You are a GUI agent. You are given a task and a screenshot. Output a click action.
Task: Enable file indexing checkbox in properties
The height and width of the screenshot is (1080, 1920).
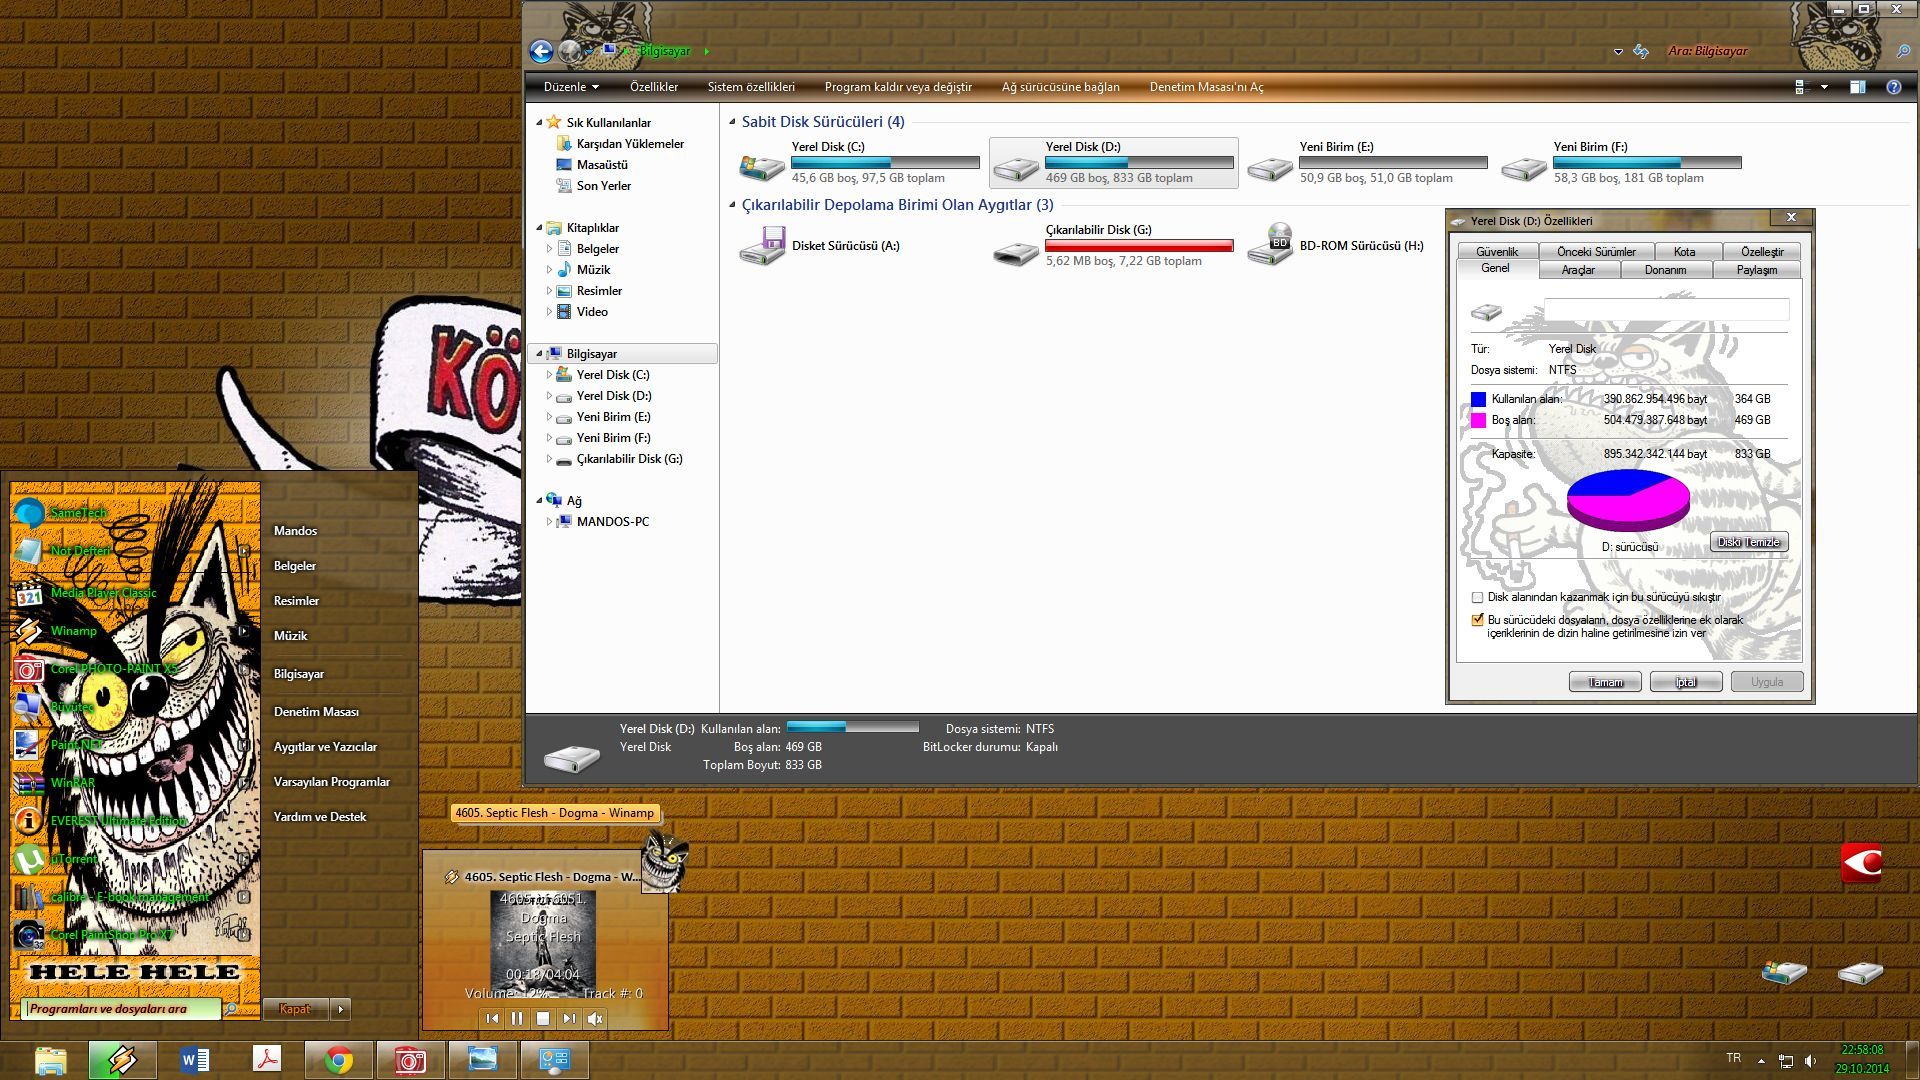point(1477,620)
